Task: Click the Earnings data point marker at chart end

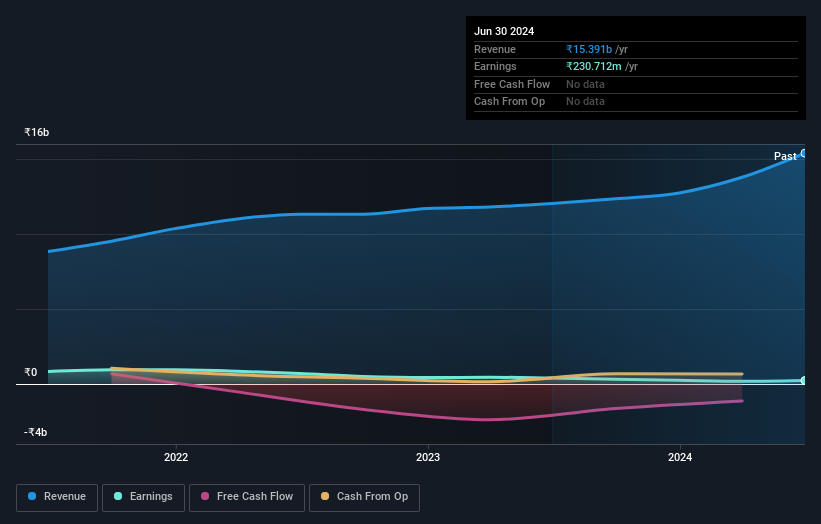Action: tap(804, 381)
